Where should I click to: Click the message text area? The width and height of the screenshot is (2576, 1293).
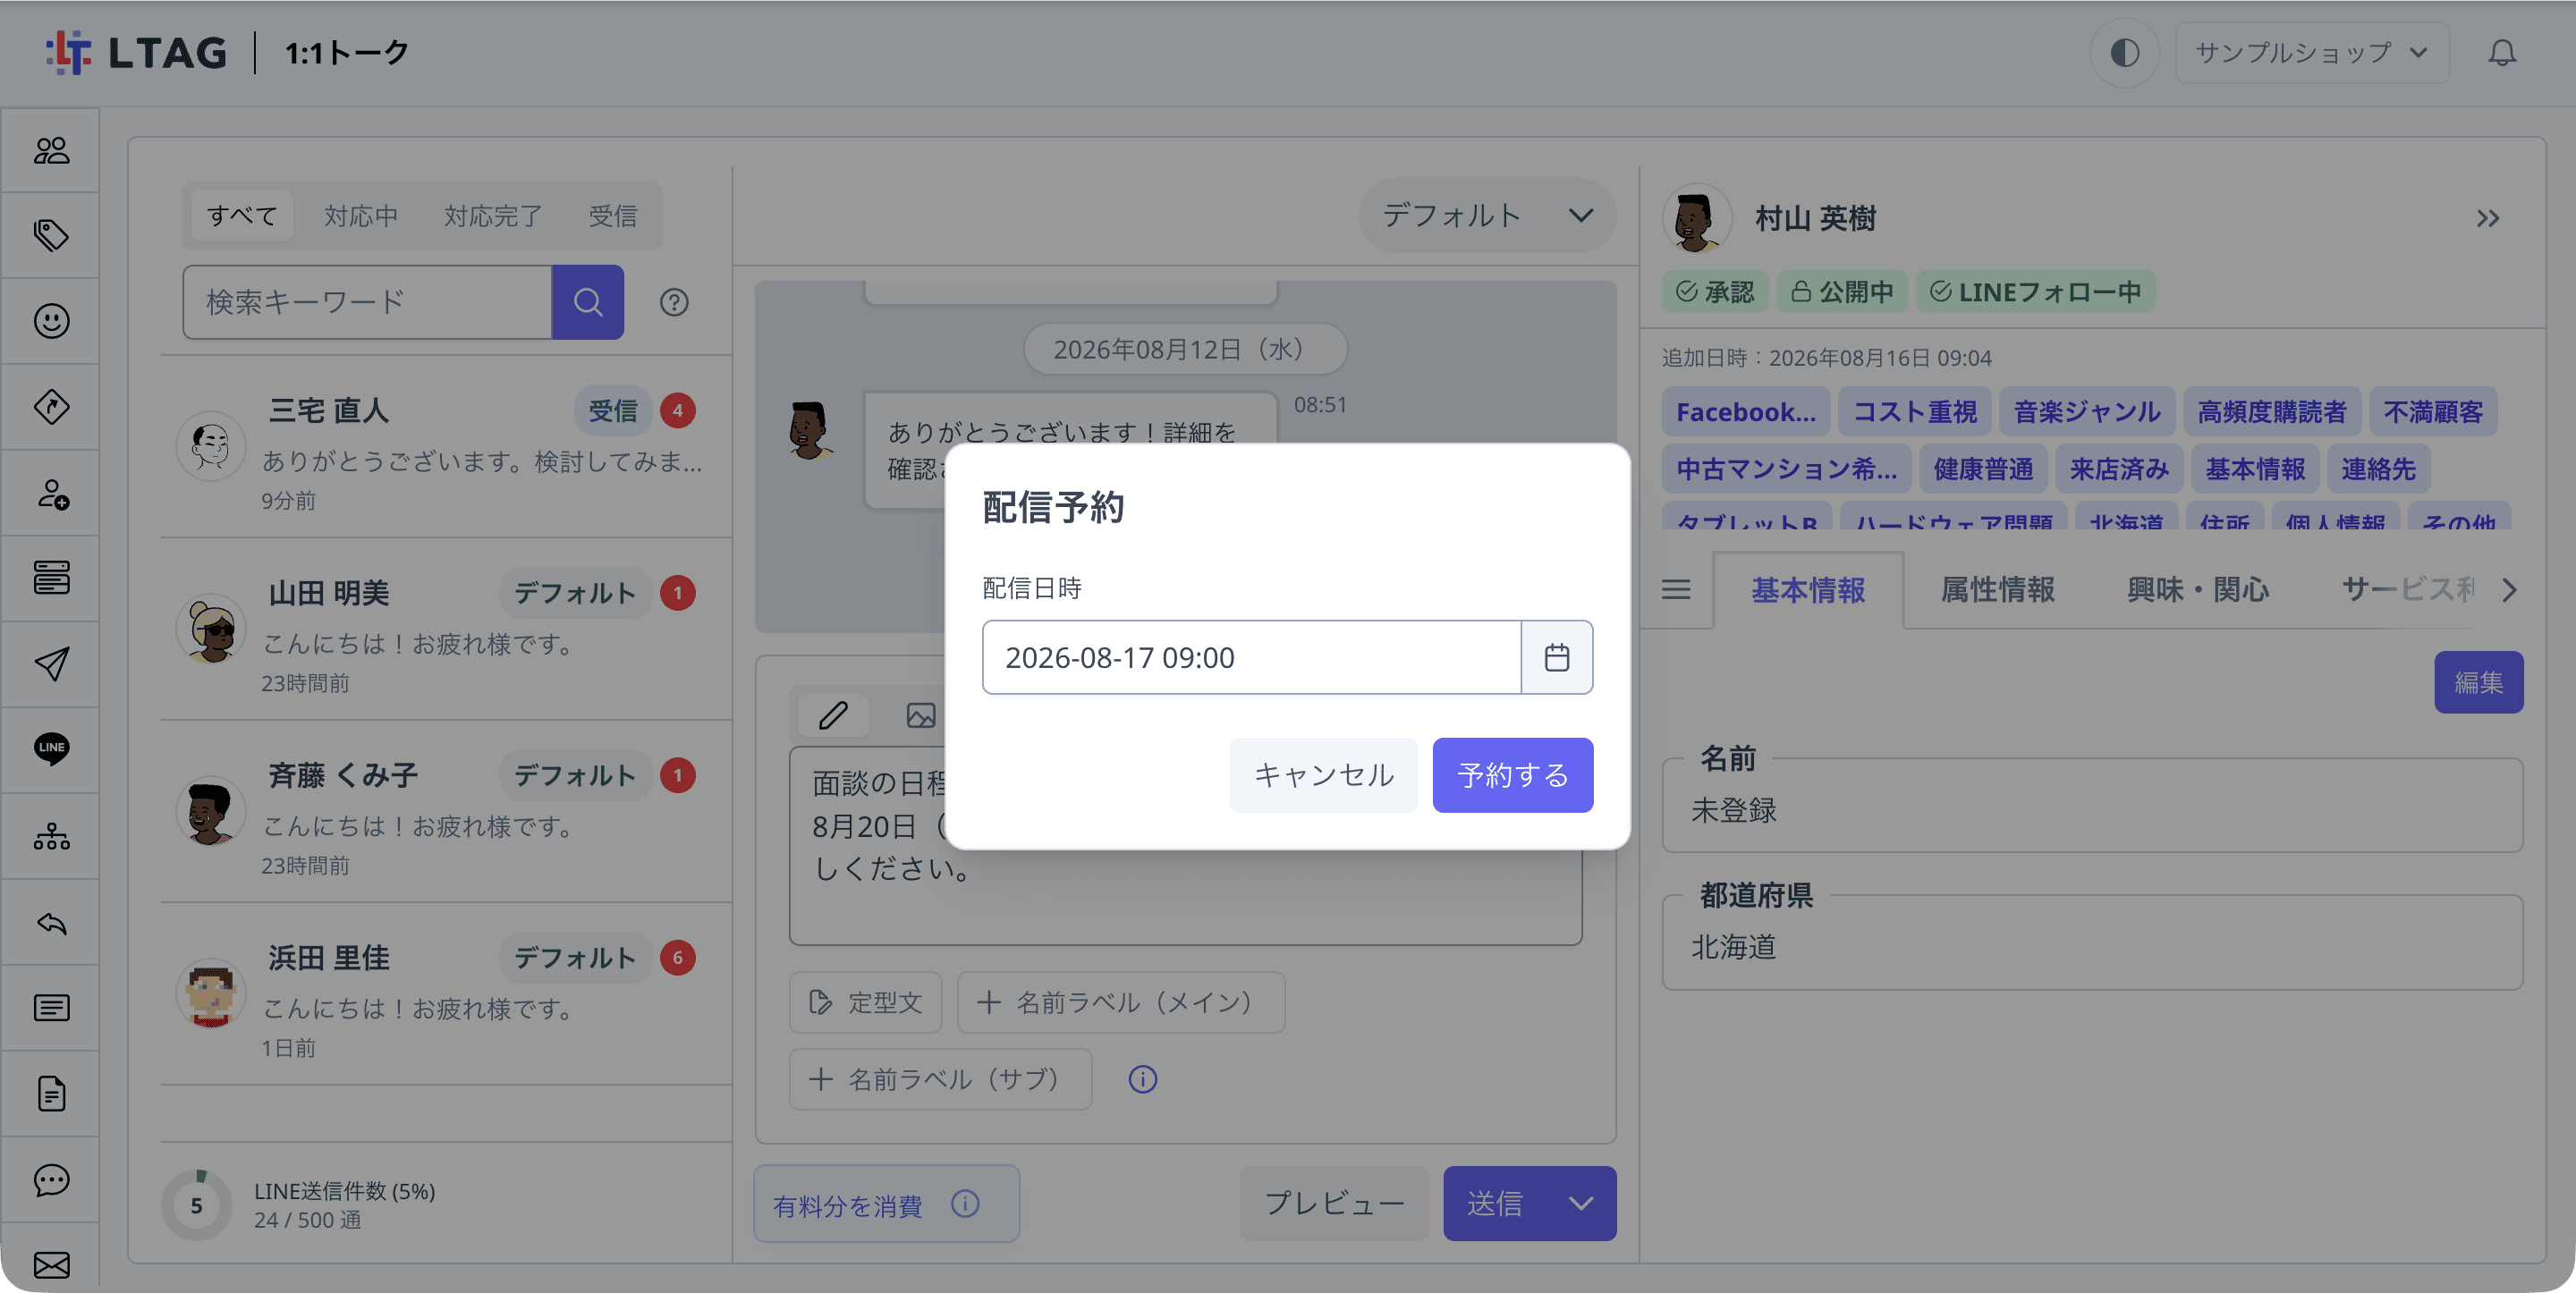click(x=1185, y=845)
